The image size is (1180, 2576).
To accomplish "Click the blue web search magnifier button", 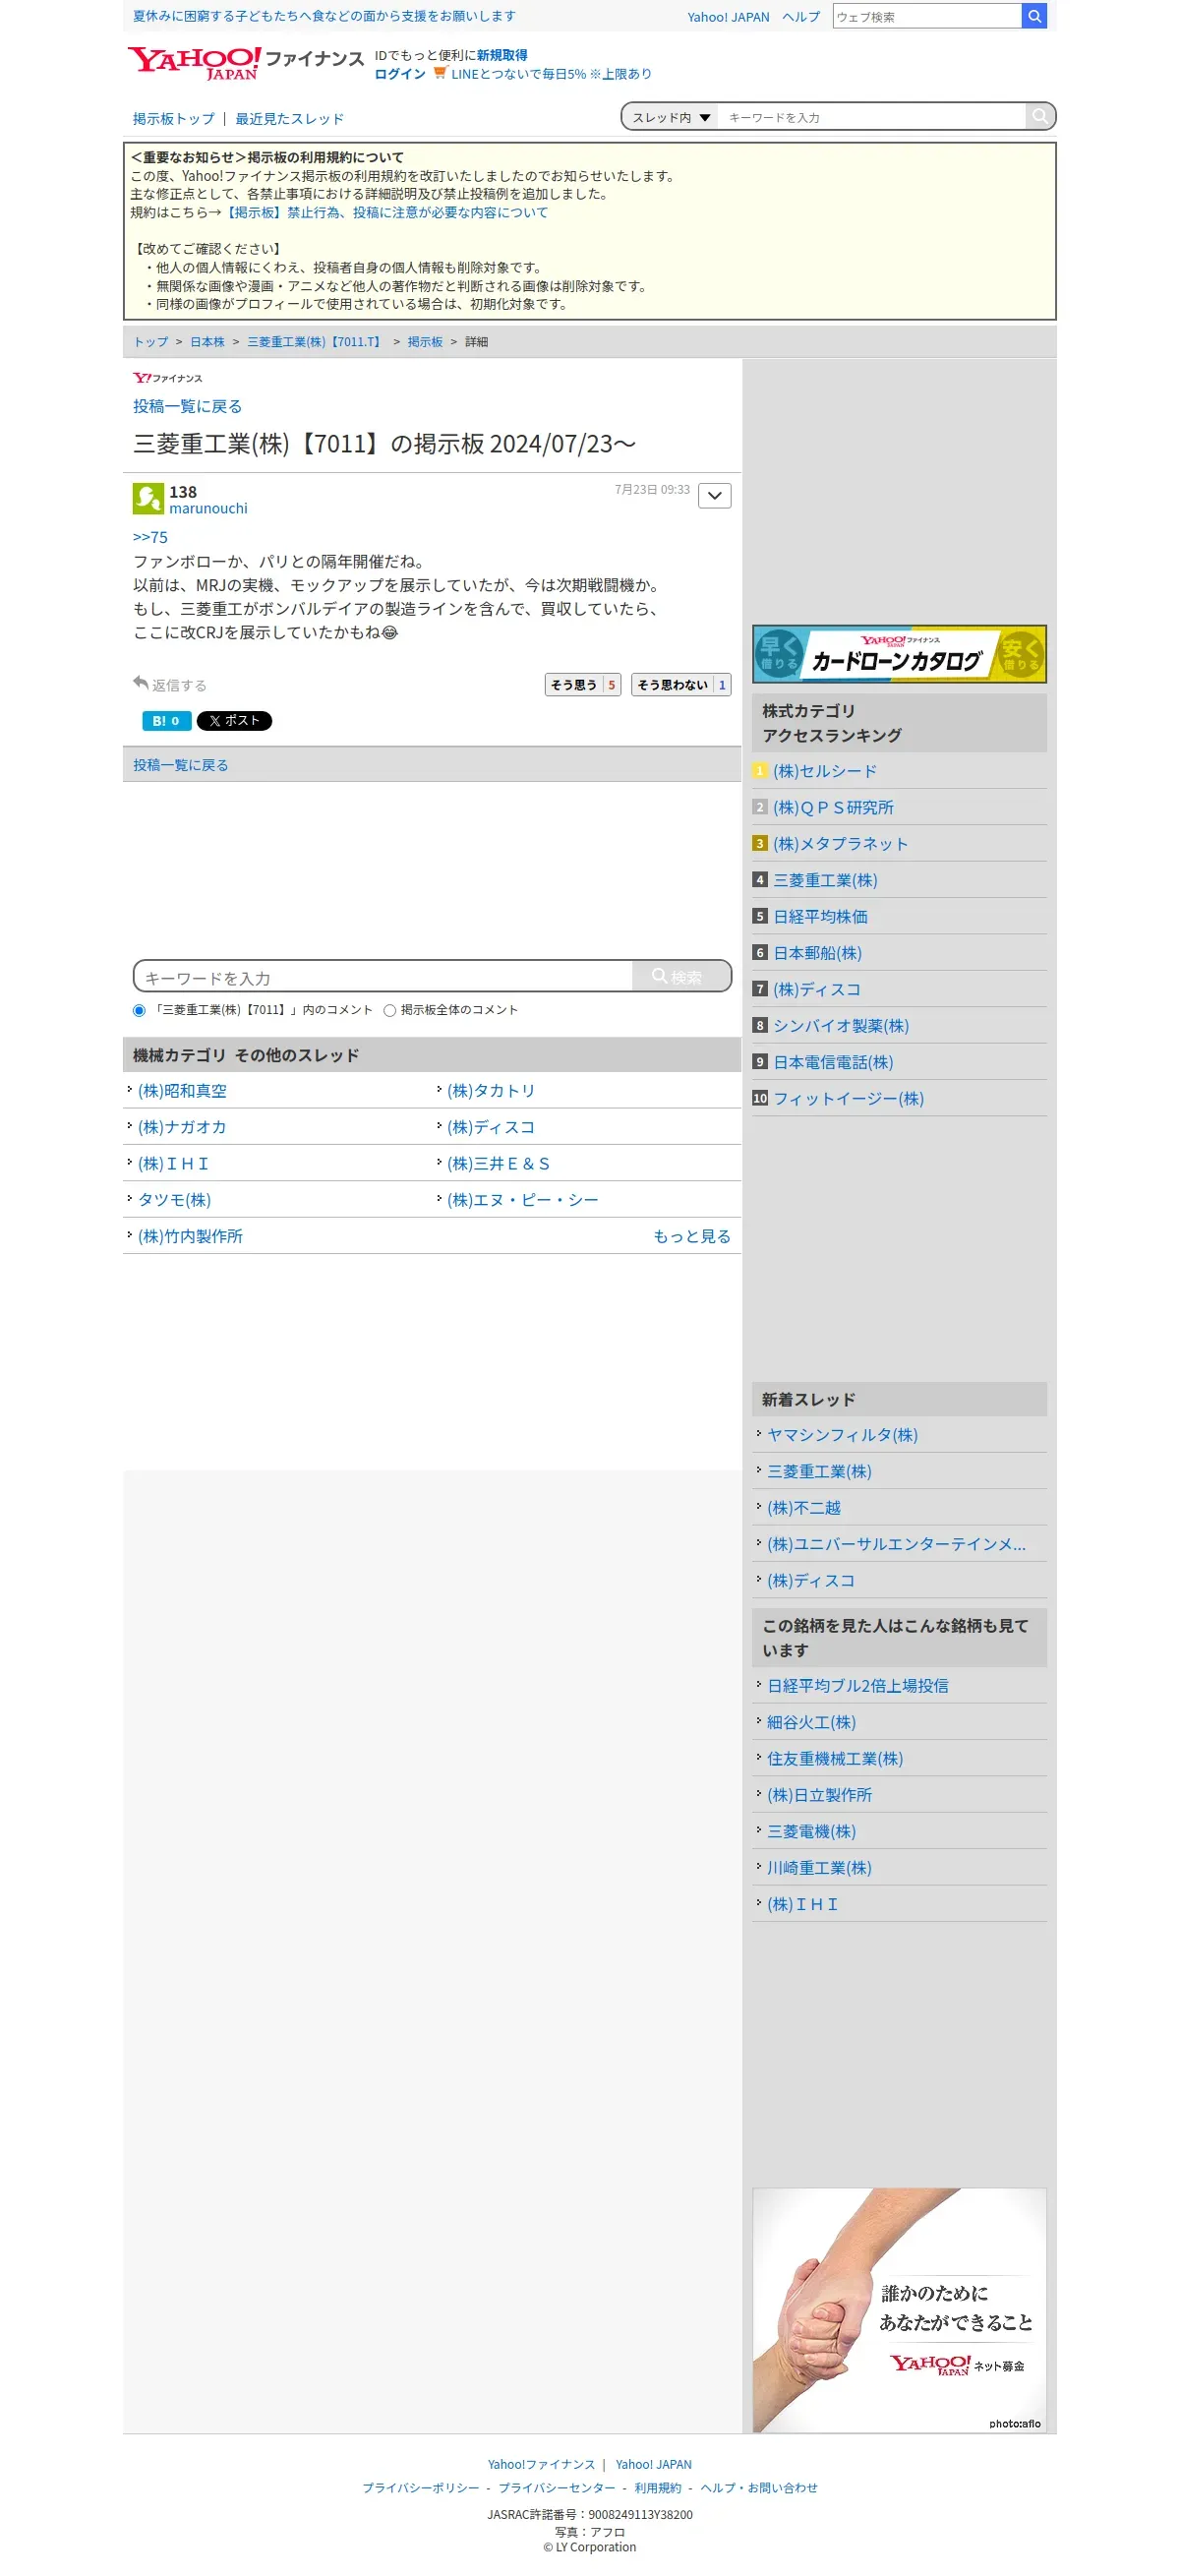I will [1034, 16].
